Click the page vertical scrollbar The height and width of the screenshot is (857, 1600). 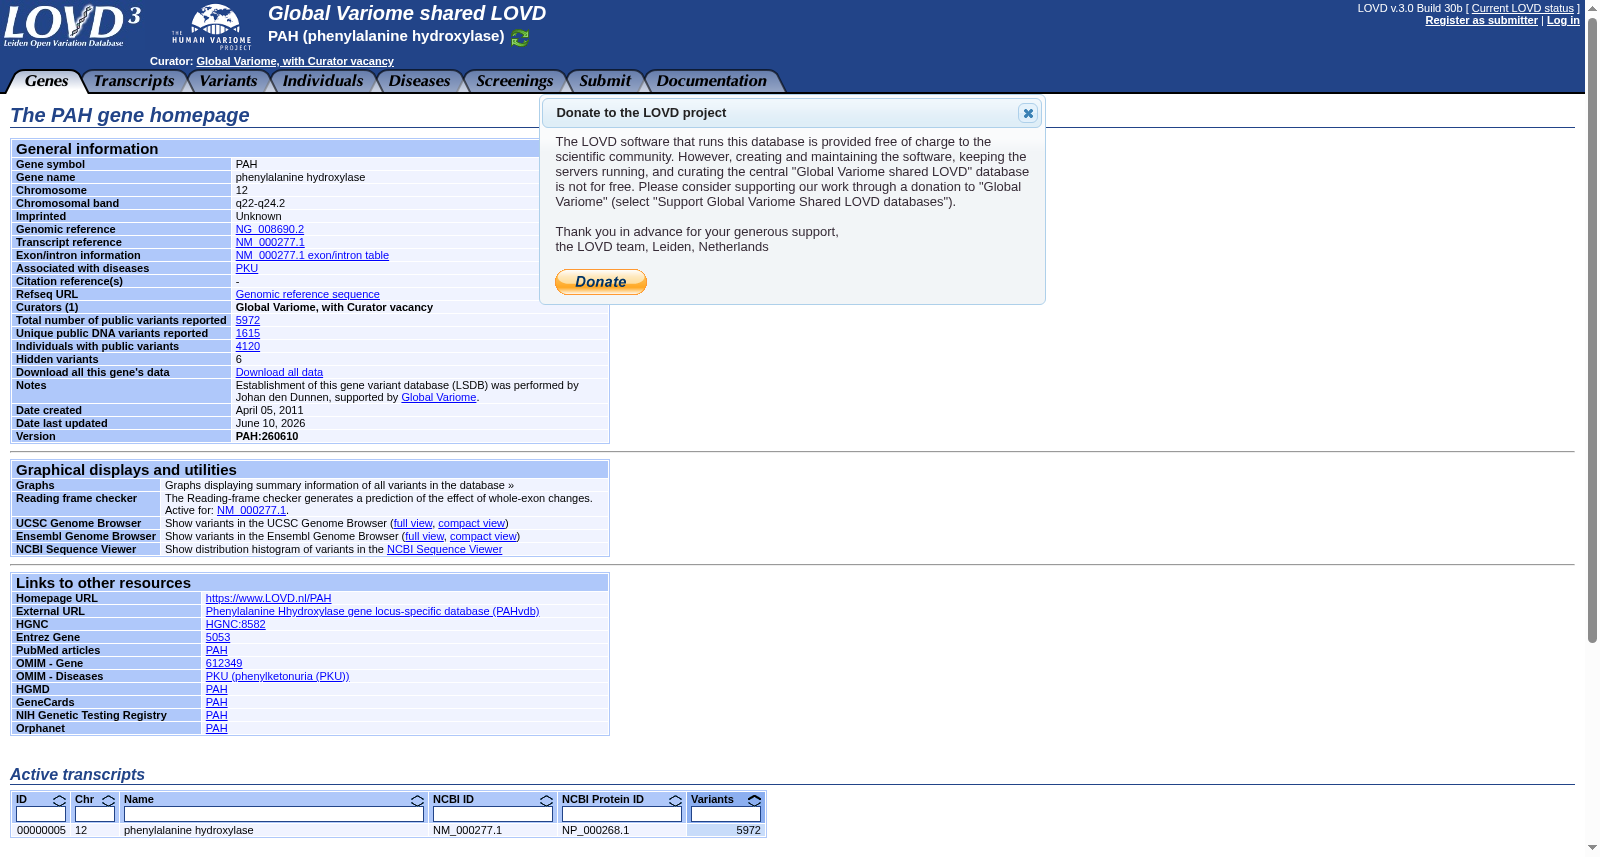click(1592, 330)
